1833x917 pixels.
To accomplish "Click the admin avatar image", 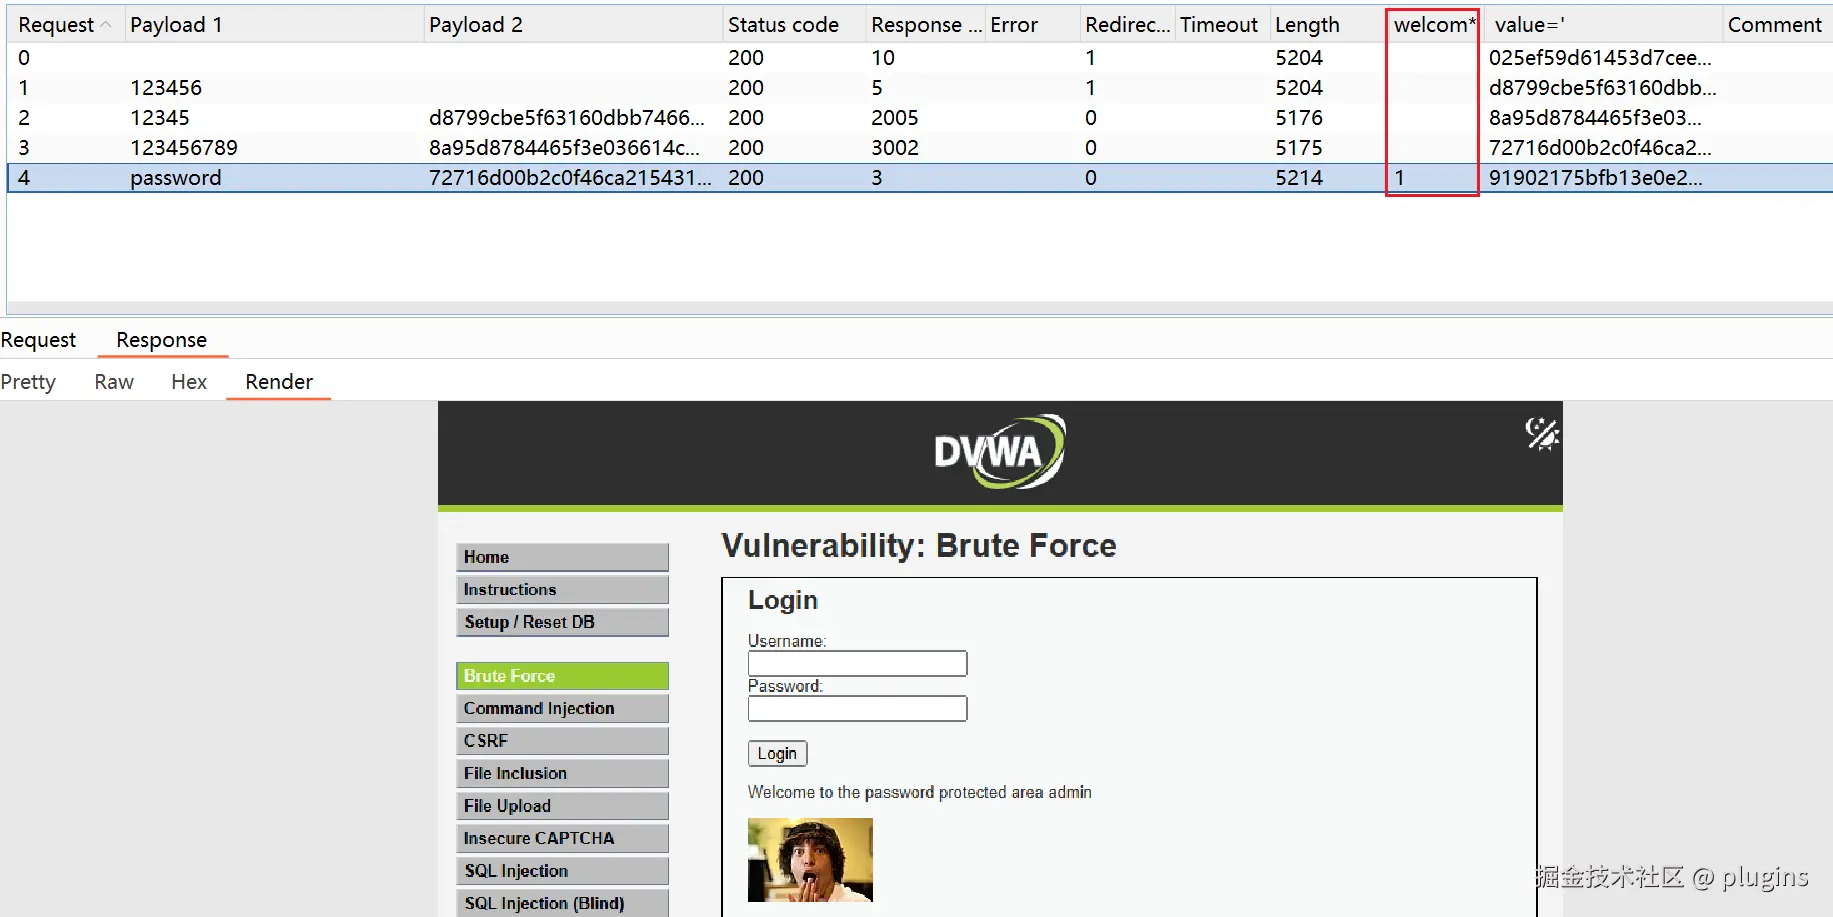I will [x=810, y=860].
